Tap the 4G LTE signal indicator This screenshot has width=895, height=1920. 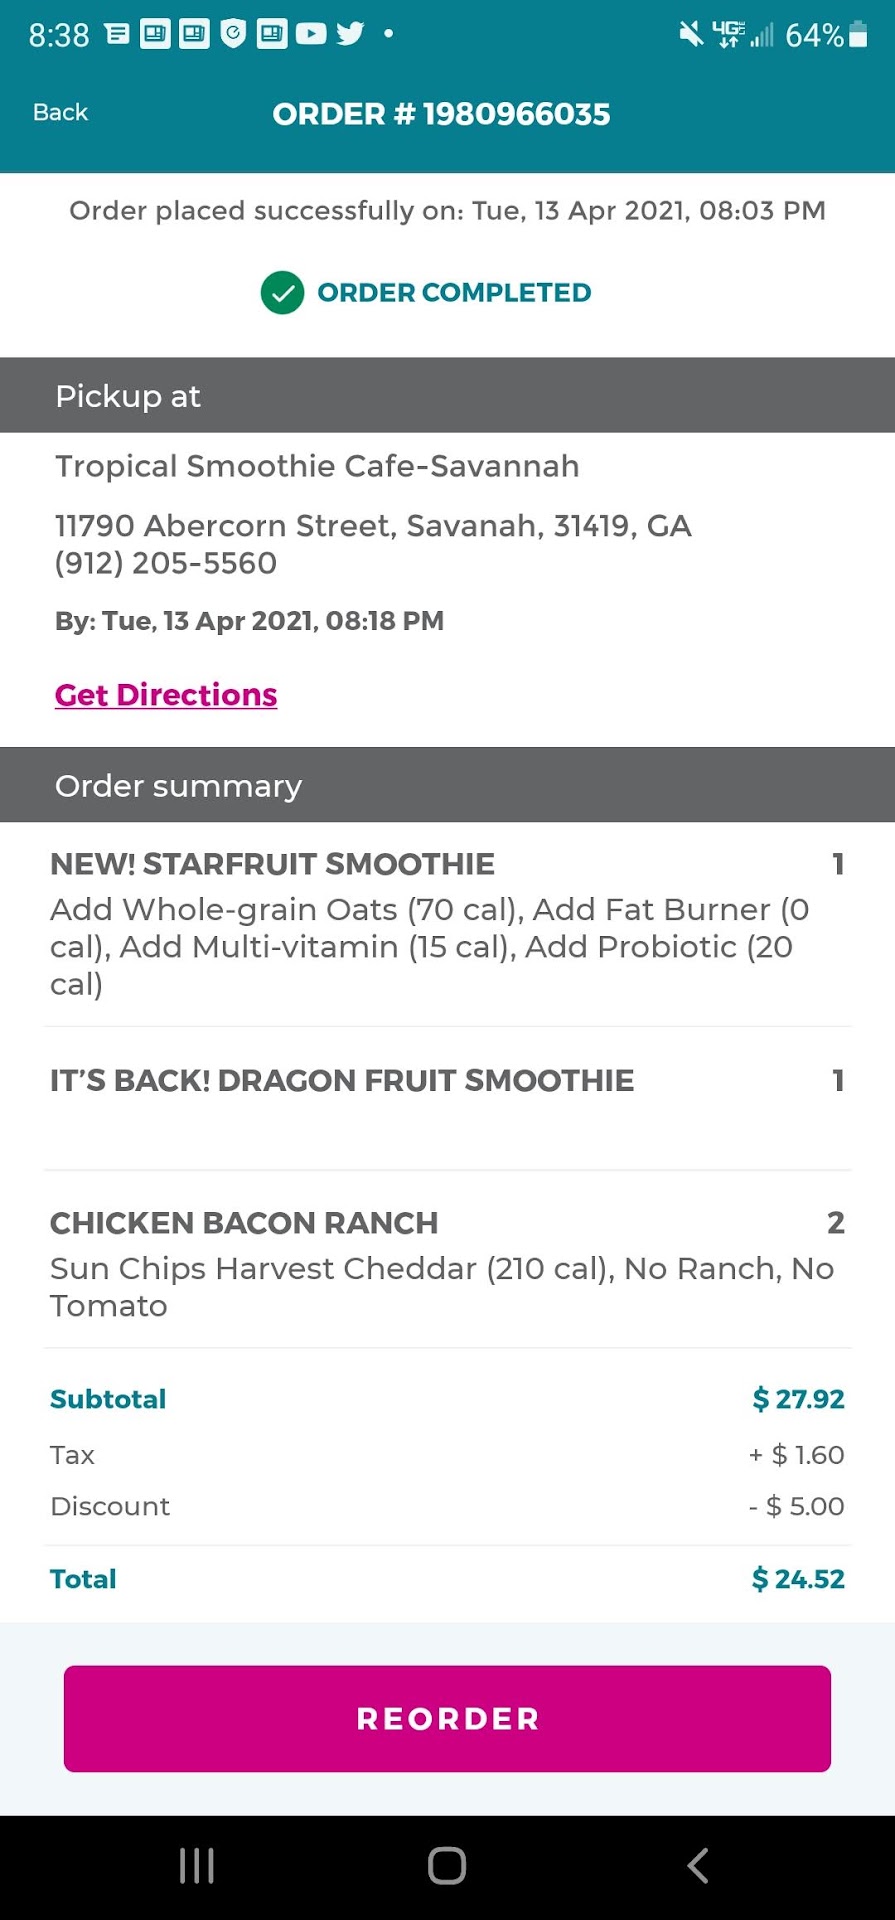click(728, 35)
